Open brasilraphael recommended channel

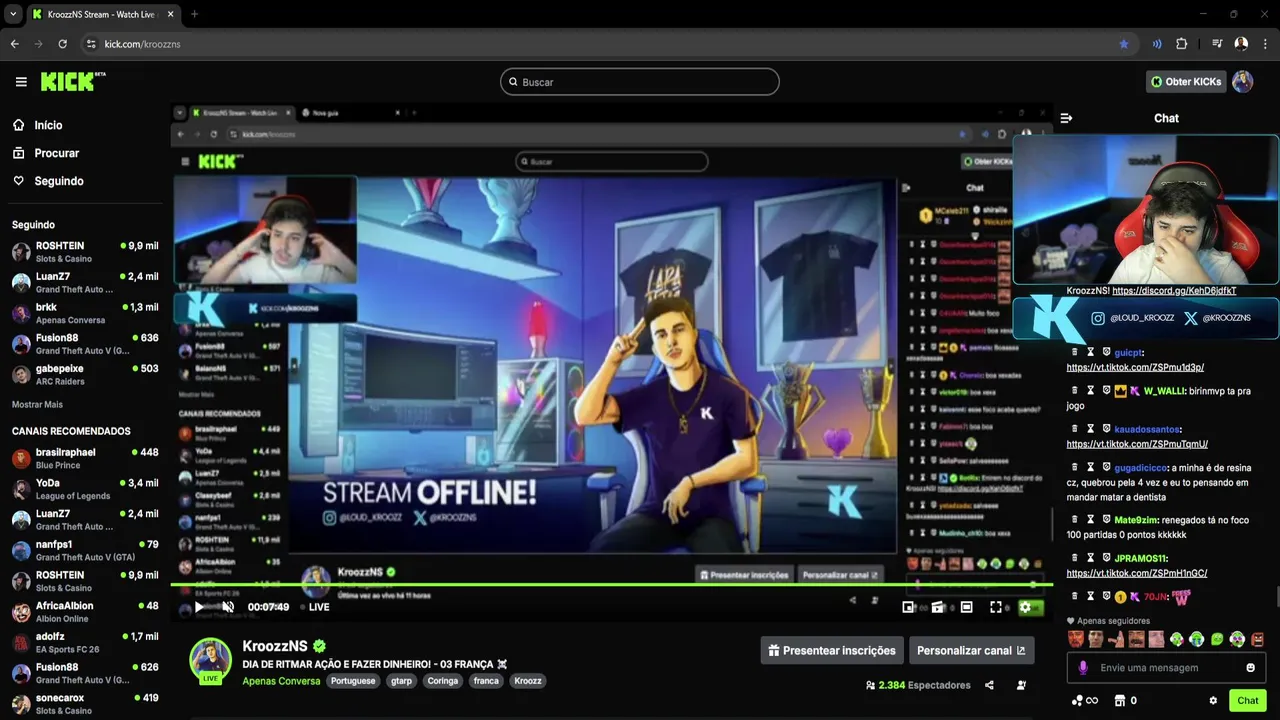pos(84,458)
